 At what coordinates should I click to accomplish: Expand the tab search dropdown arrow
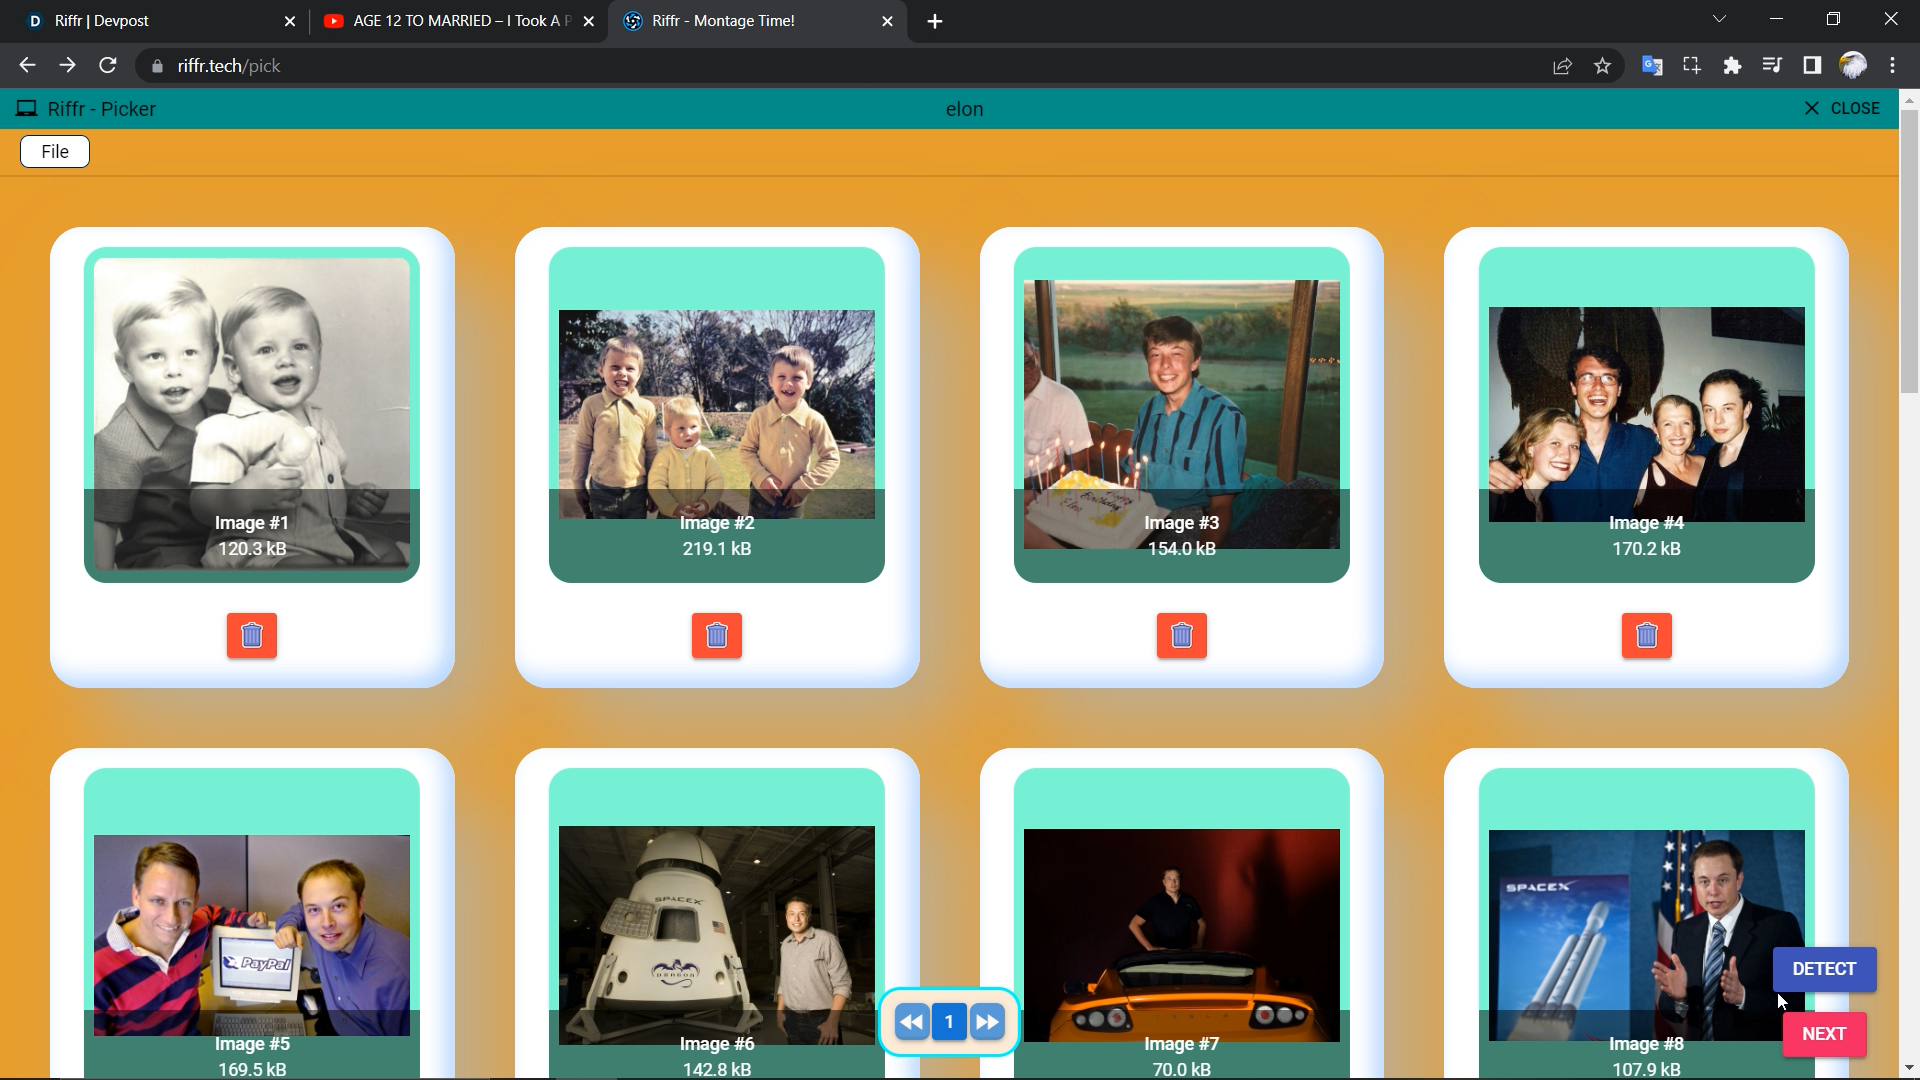[x=1719, y=19]
